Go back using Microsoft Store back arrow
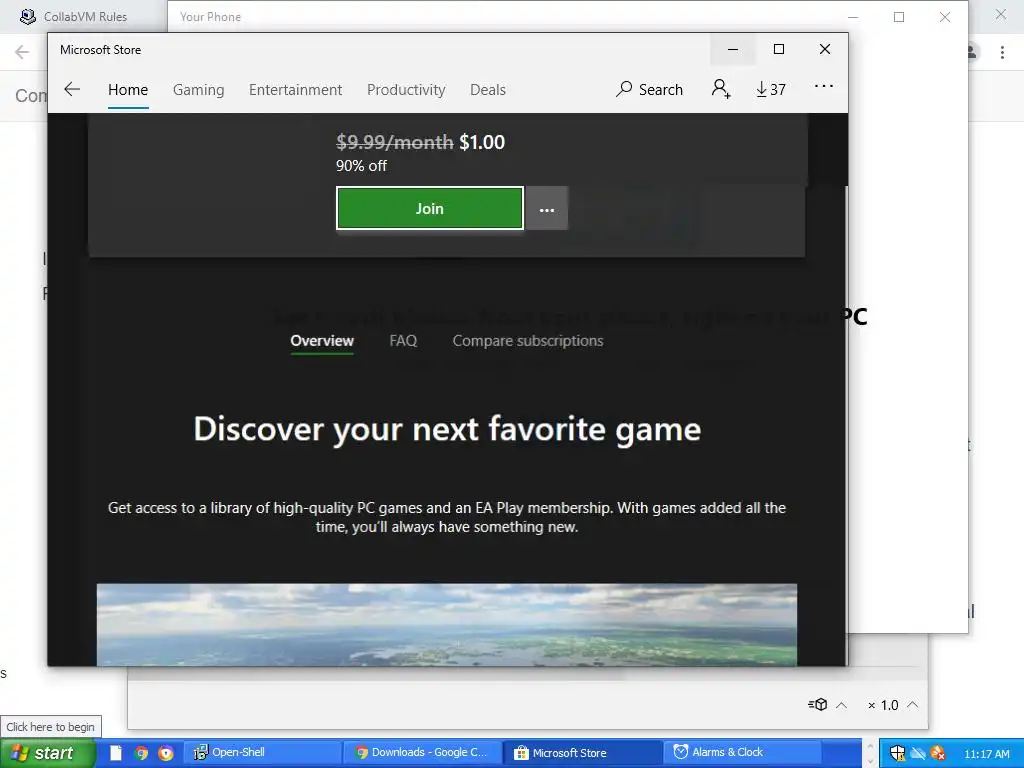1024x768 pixels. [x=72, y=89]
